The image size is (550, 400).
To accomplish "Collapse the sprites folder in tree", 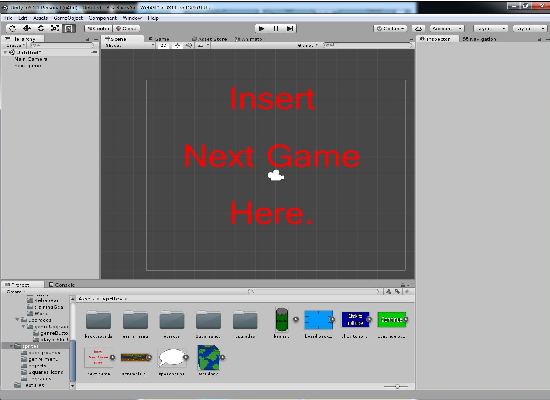I will point(11,346).
